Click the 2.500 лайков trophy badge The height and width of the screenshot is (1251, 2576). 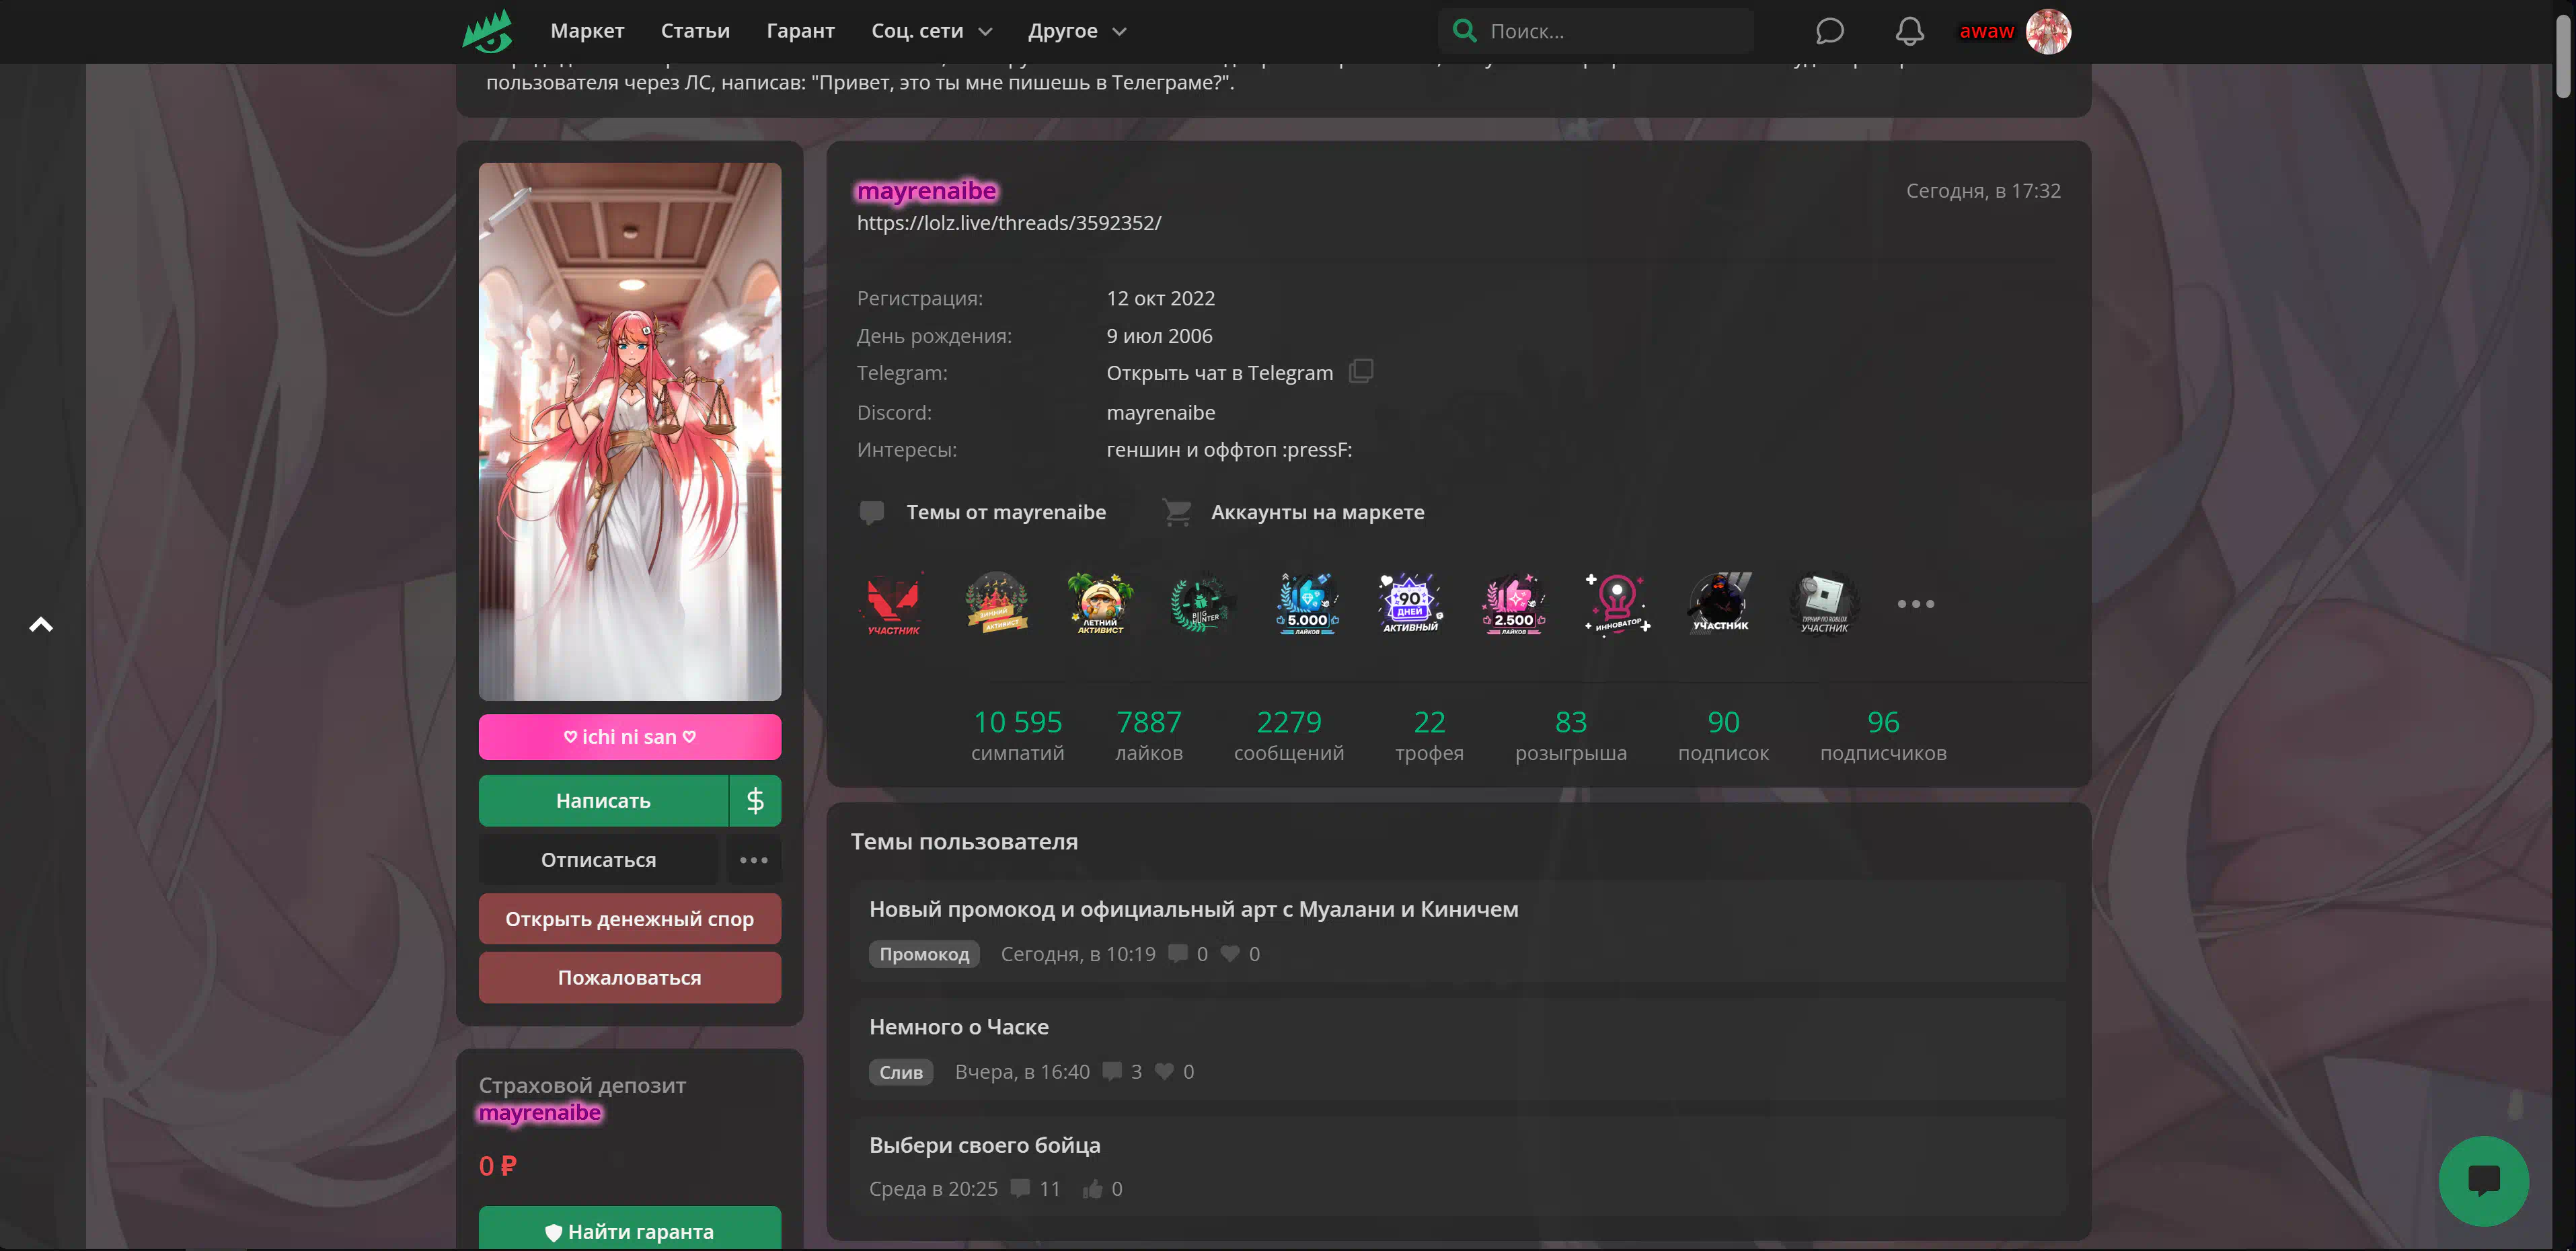click(x=1513, y=603)
